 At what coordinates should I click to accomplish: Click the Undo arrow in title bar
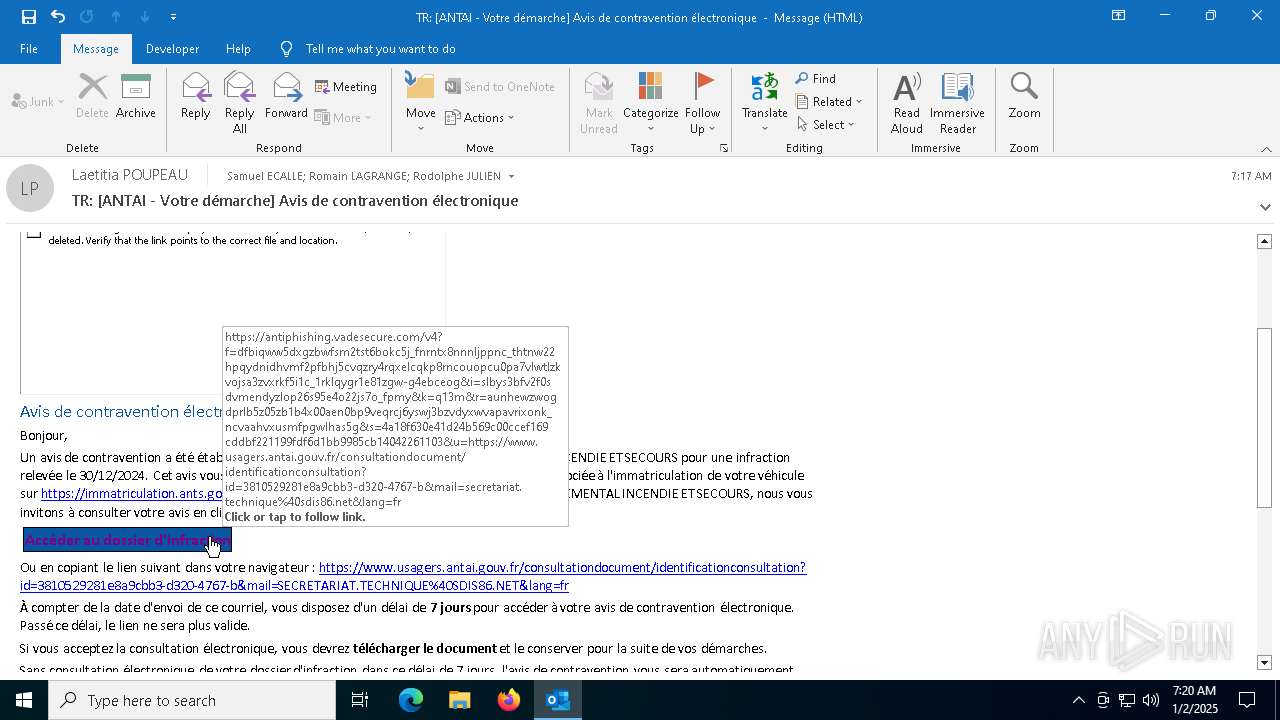coord(58,16)
